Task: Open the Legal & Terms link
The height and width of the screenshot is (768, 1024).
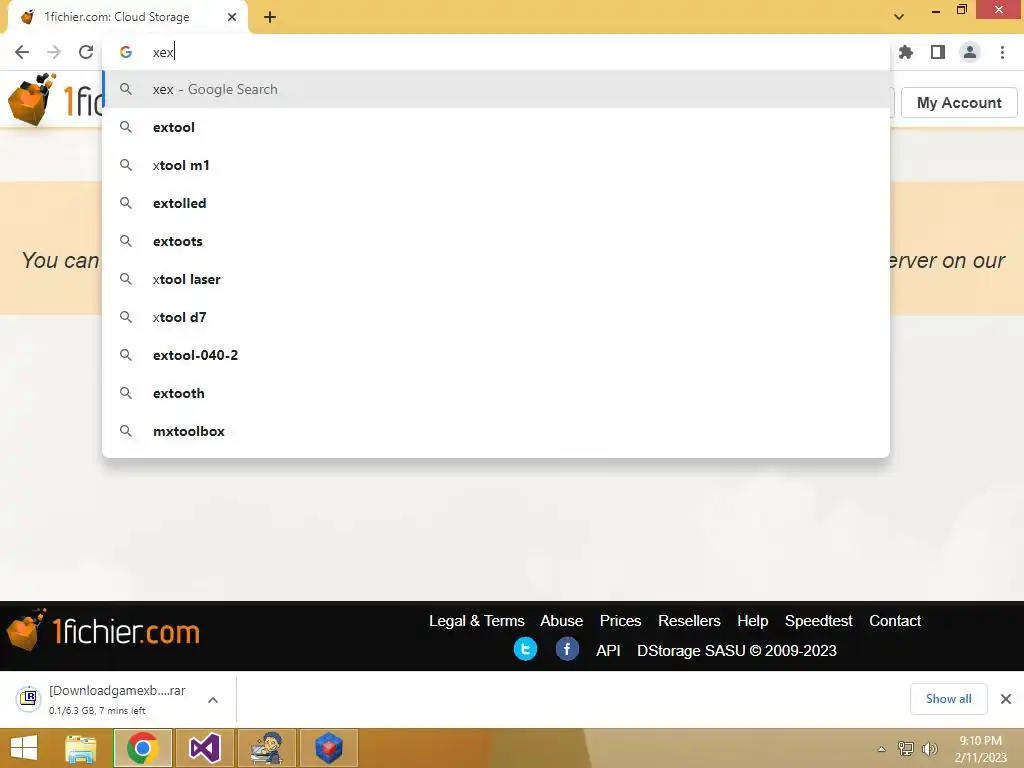Action: [x=477, y=620]
